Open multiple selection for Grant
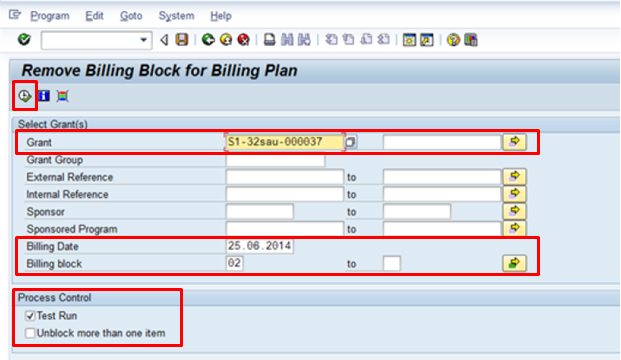This screenshot has height=360, width=621. point(514,142)
